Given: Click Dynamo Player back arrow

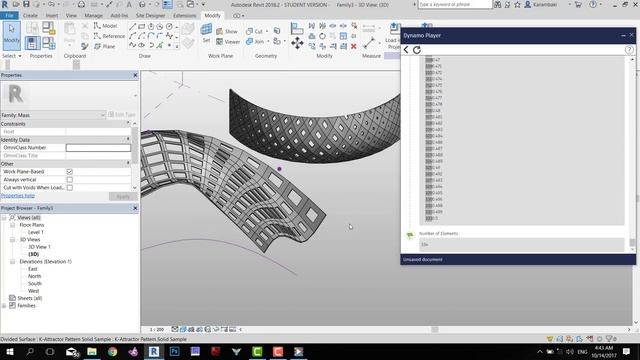Looking at the screenshot, I should [x=406, y=50].
